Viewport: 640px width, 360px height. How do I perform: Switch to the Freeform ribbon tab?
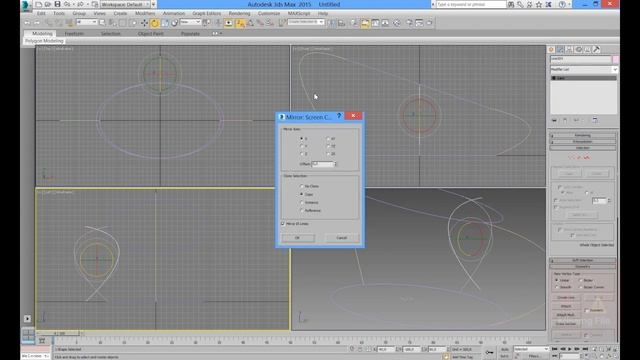(x=74, y=33)
